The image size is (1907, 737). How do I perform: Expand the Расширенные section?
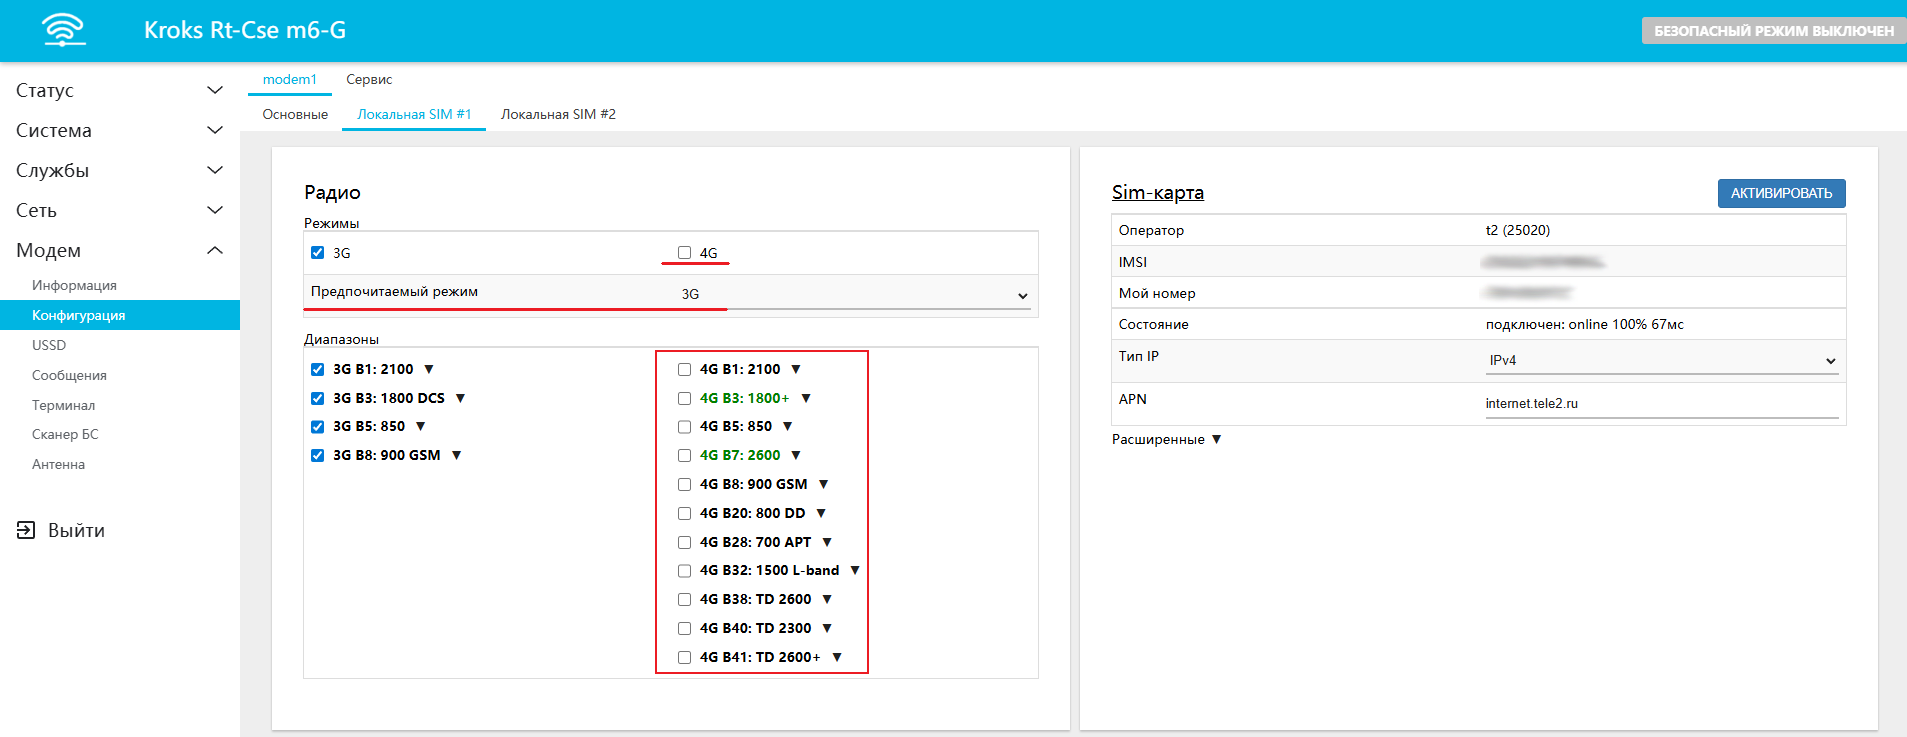click(x=1166, y=439)
